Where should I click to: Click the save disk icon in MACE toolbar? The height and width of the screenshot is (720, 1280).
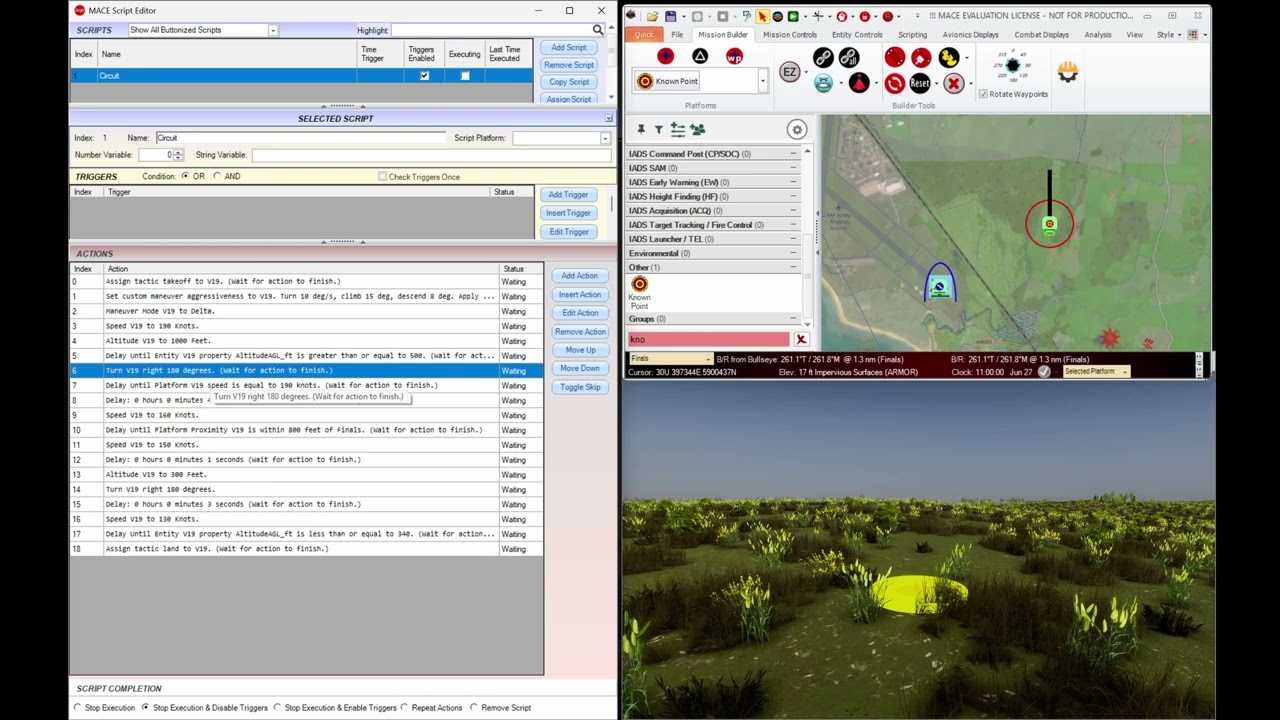tap(670, 16)
